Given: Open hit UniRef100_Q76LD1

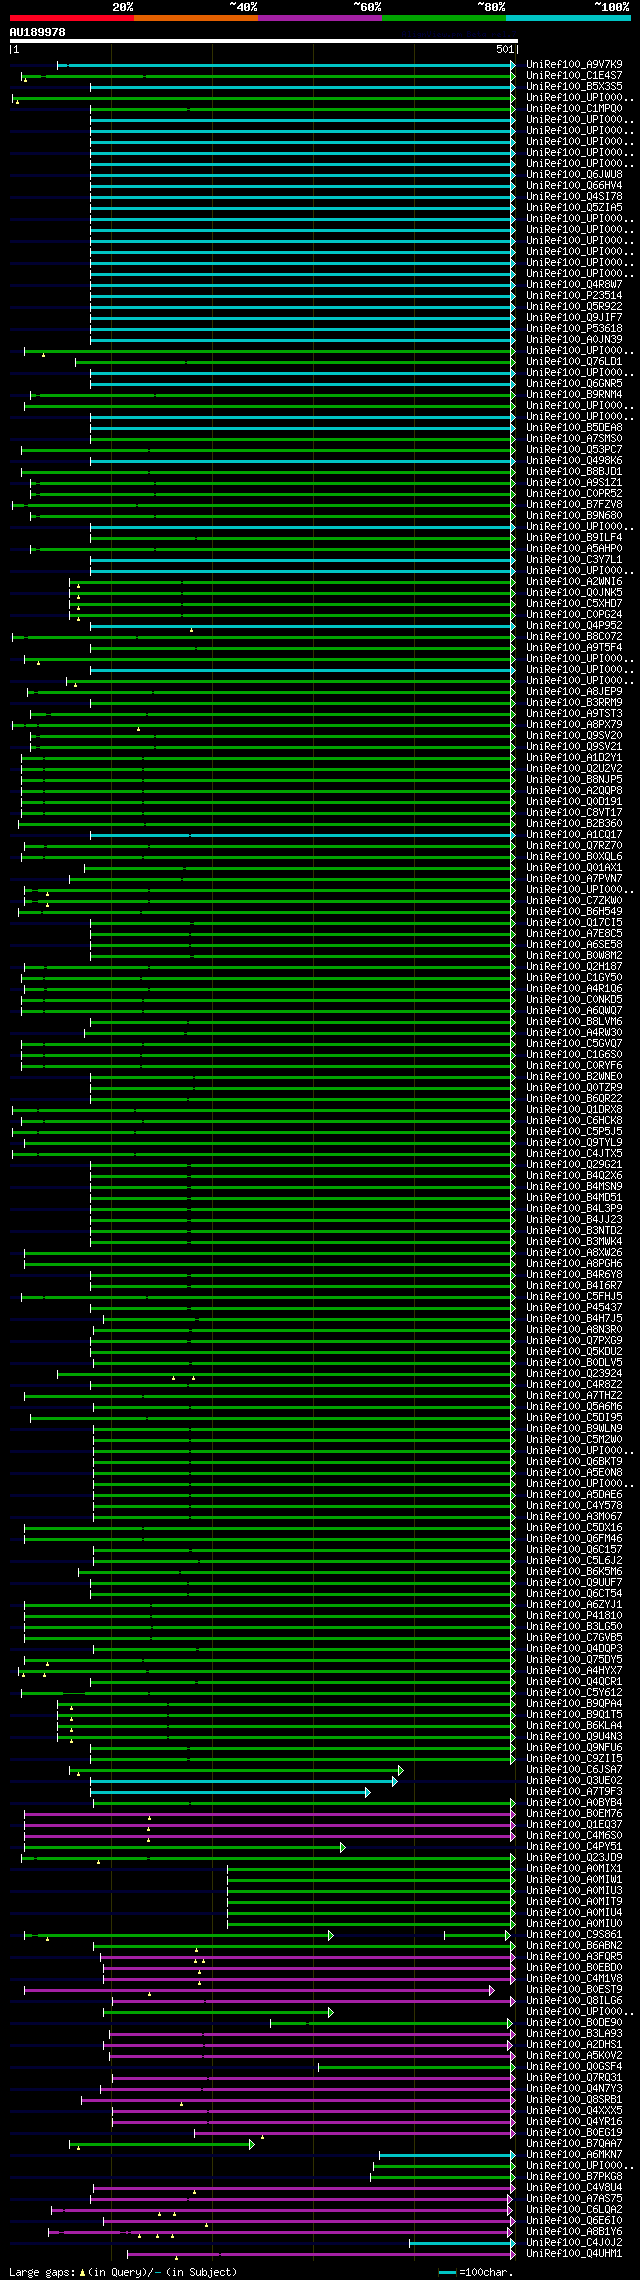Looking at the screenshot, I should pyautogui.click(x=574, y=362).
